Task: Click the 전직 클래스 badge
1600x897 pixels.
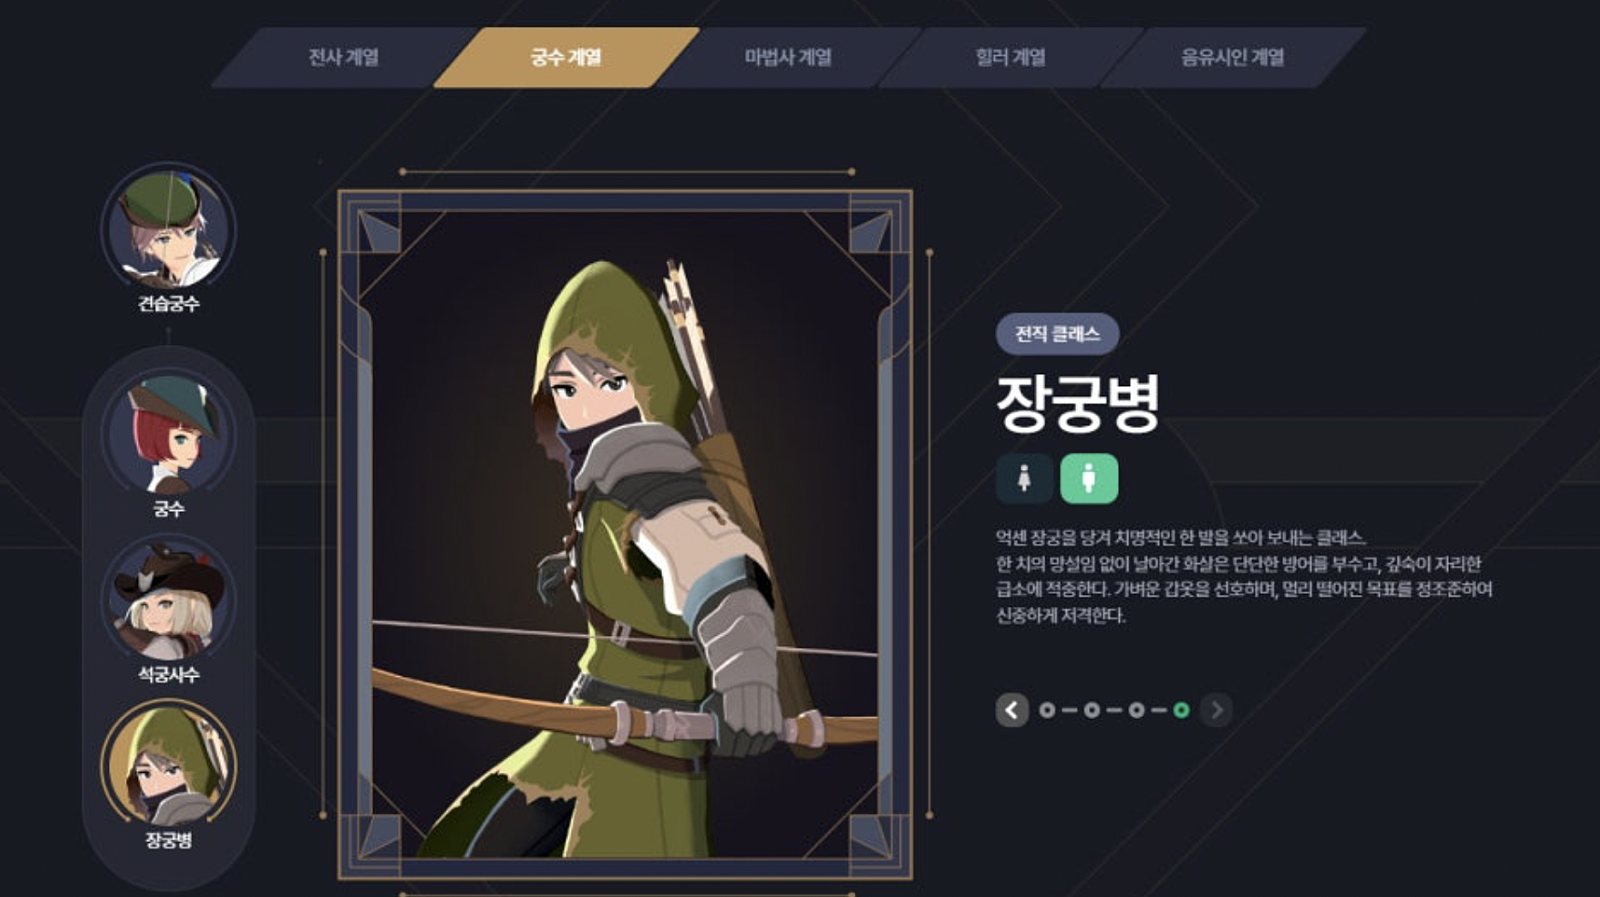Action: 1057,334
